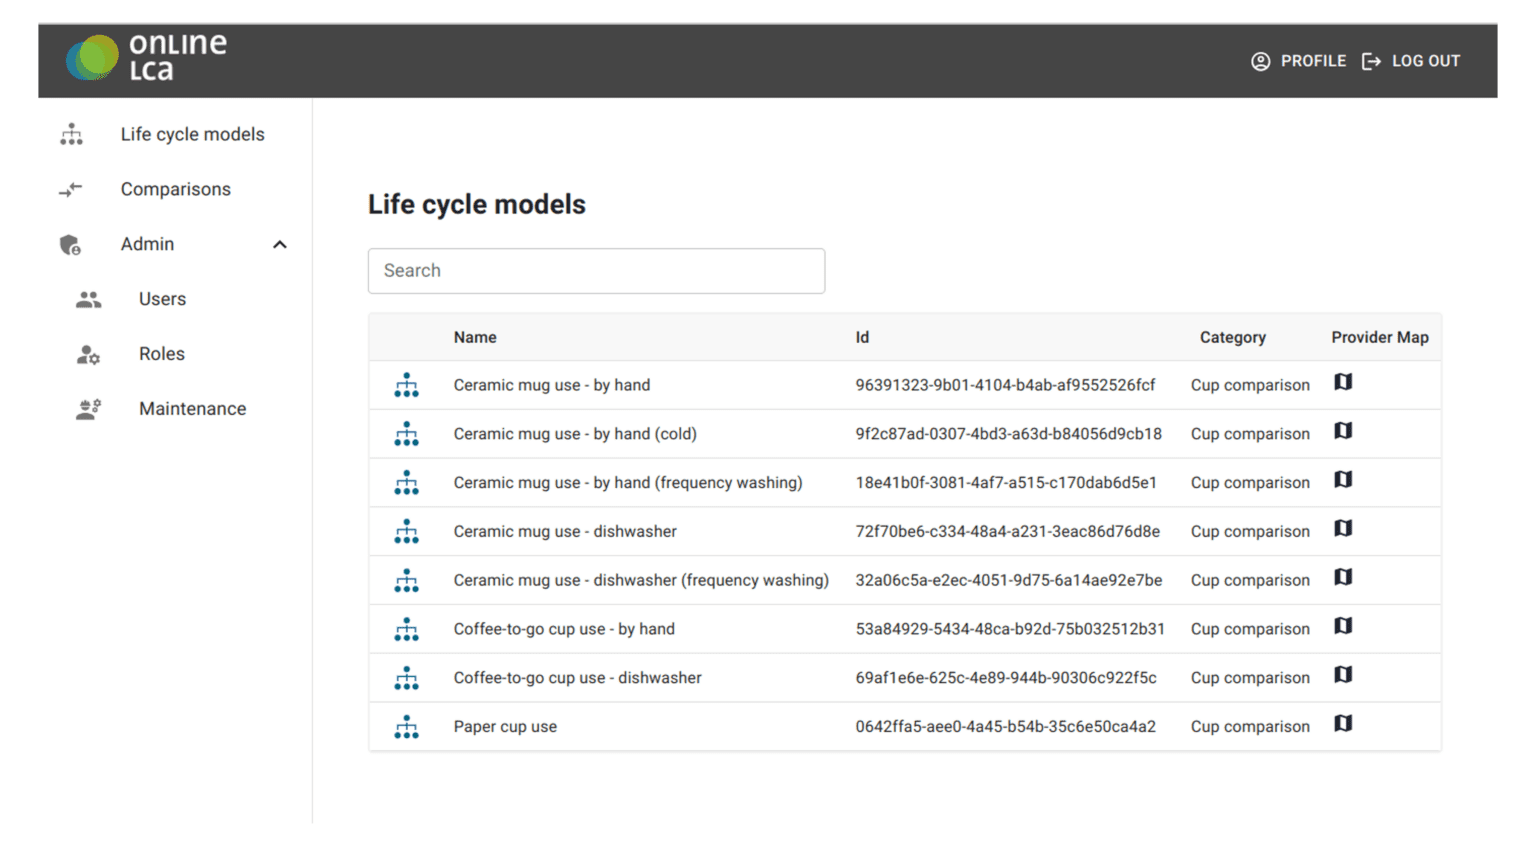Collapse the Admin section chevron
The width and height of the screenshot is (1536, 846).
(280, 244)
